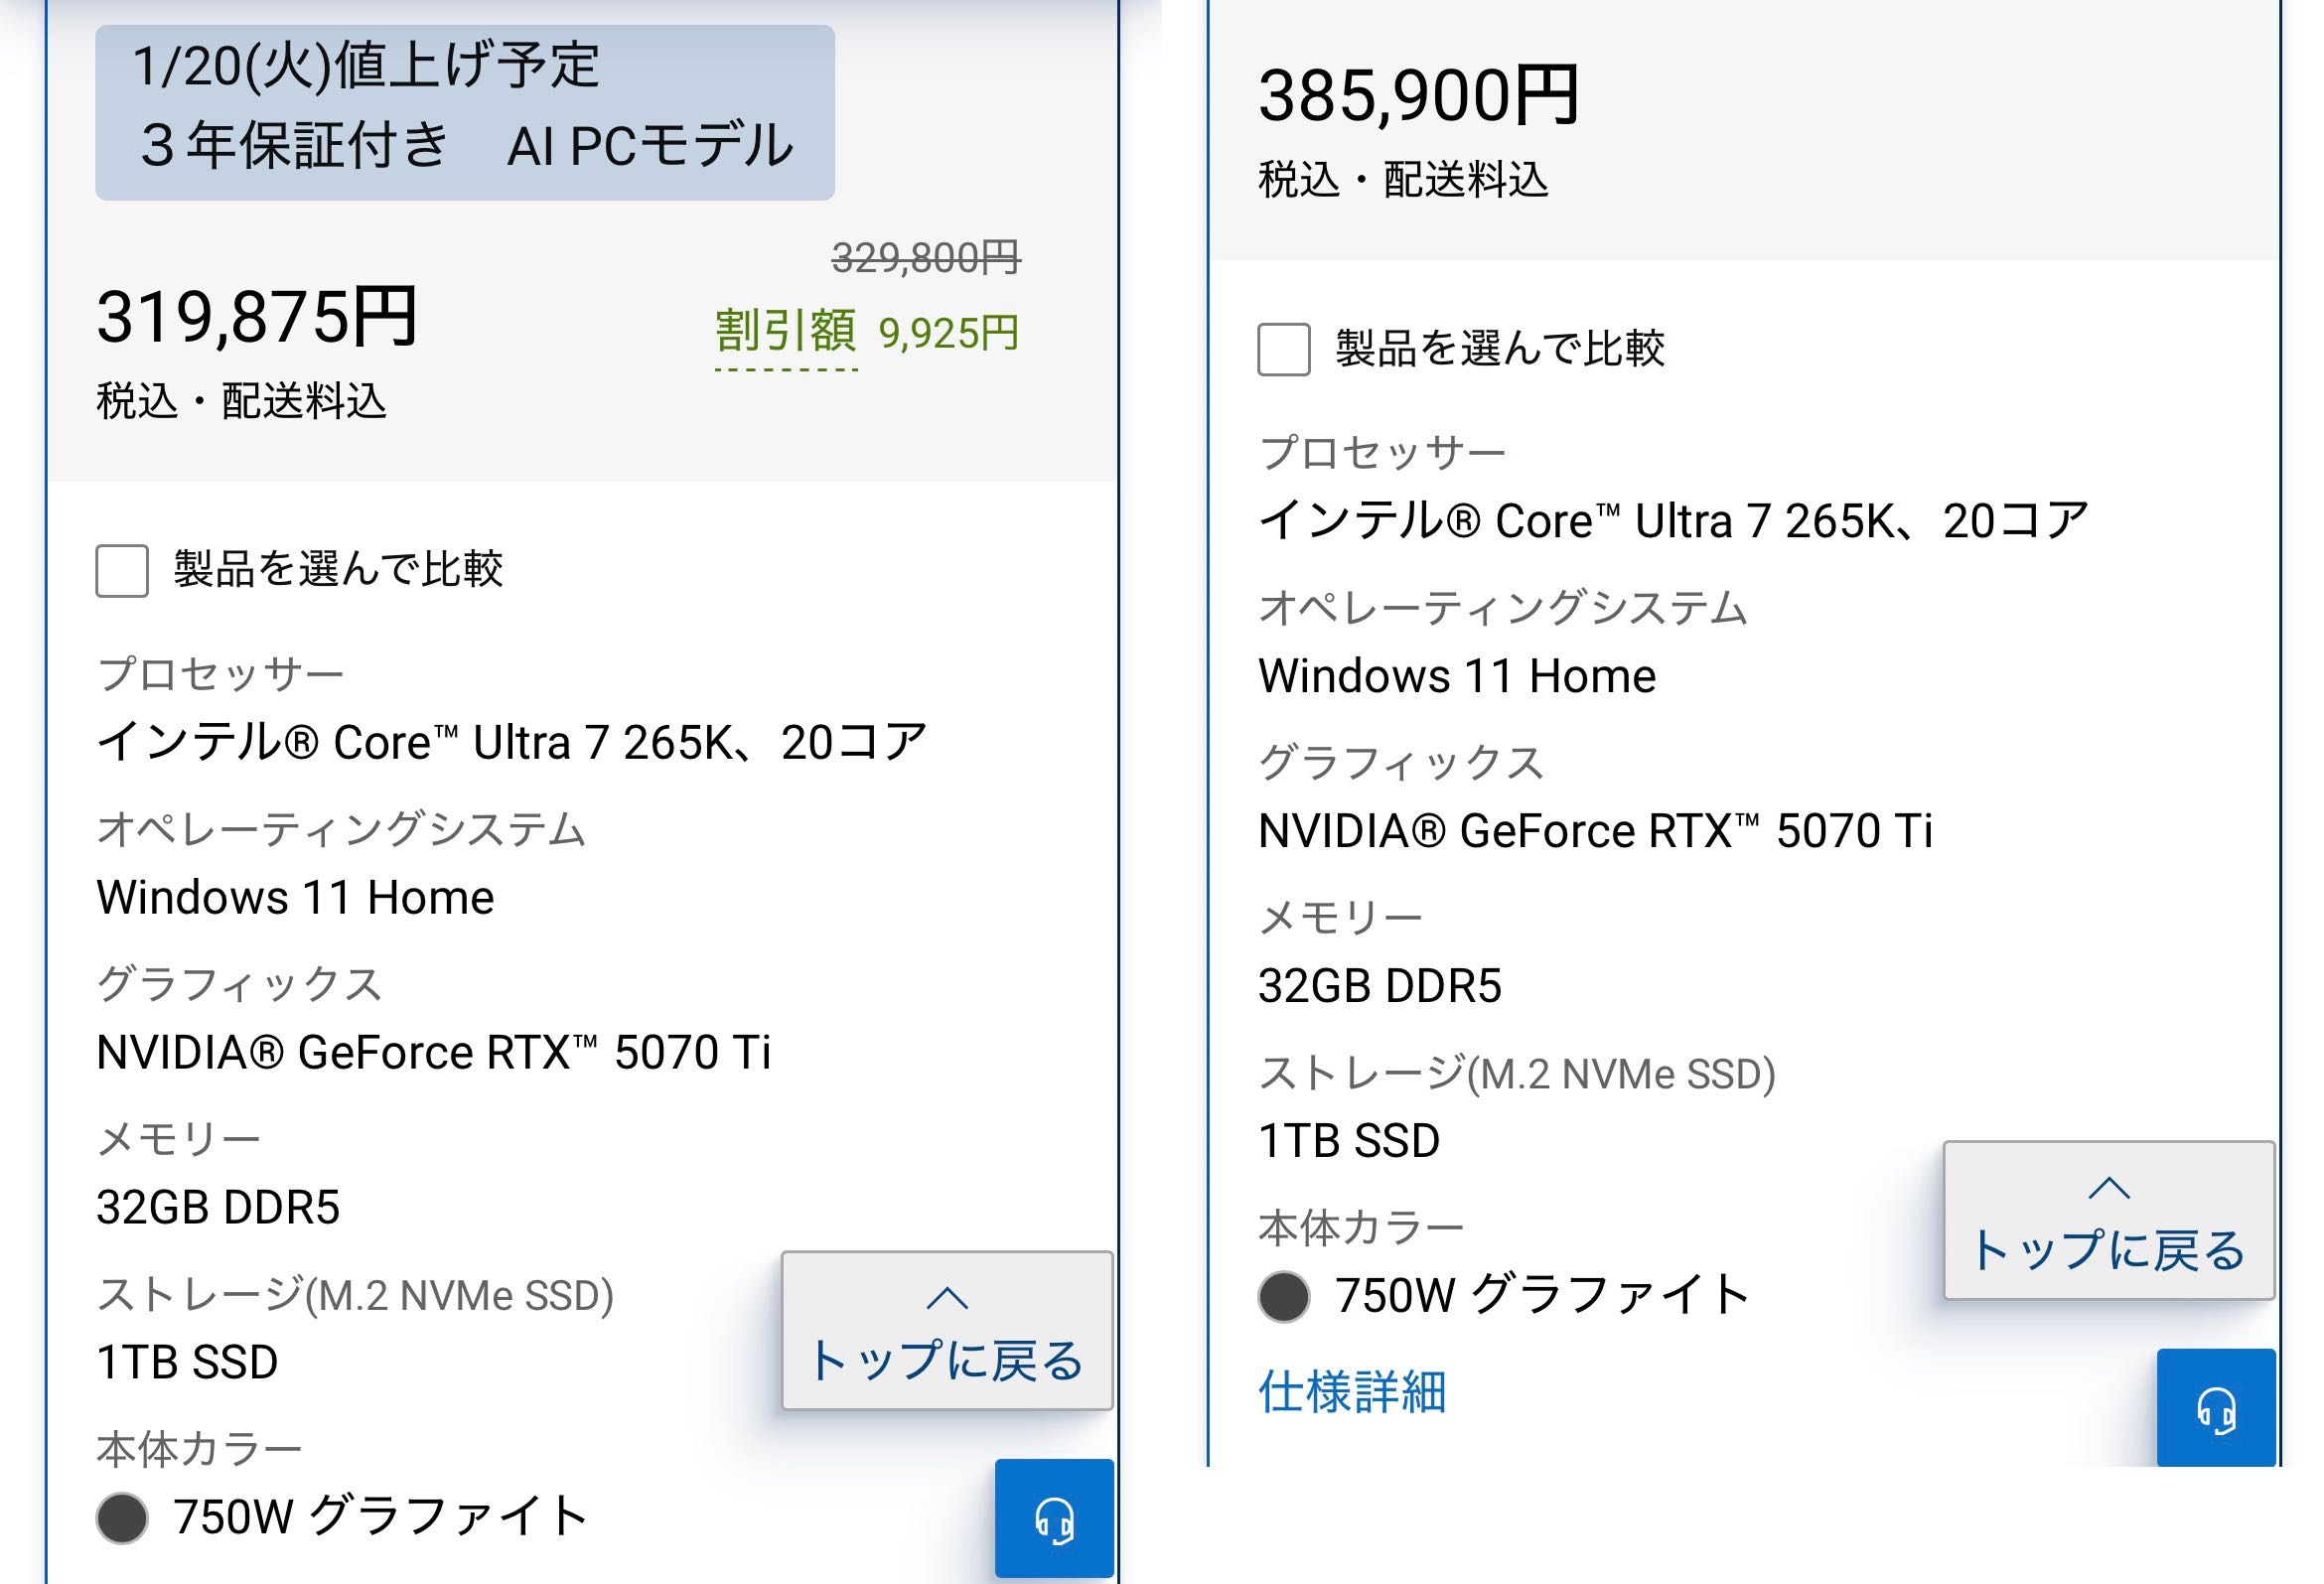Open support chat headset icon on 385,900円 card
This screenshot has height=1584, width=2324.
coord(2215,1410)
